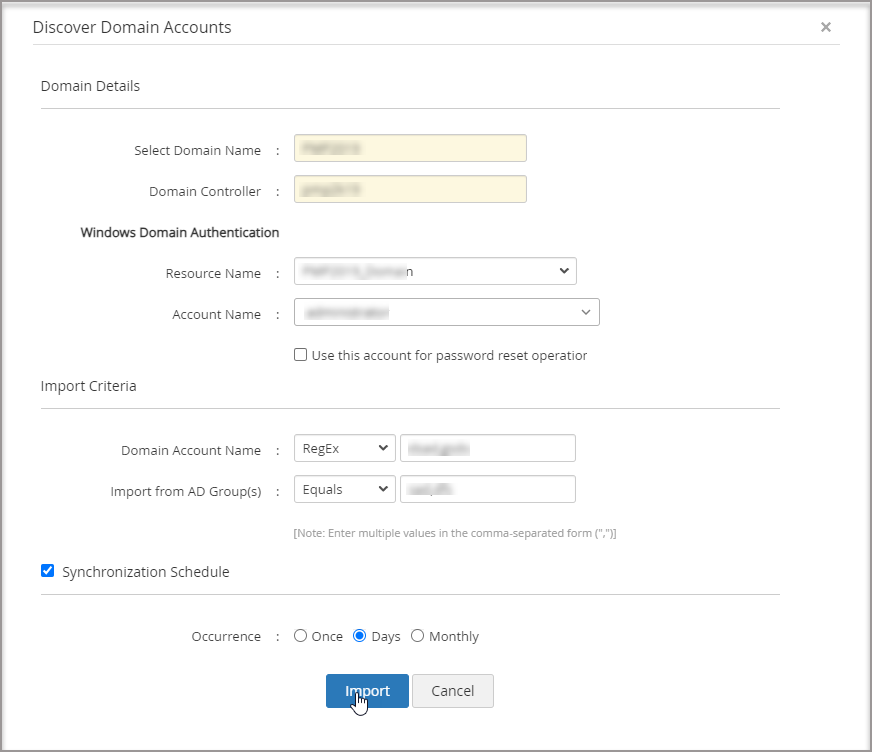
Task: Enable use this account for password reset
Action: (x=300, y=355)
